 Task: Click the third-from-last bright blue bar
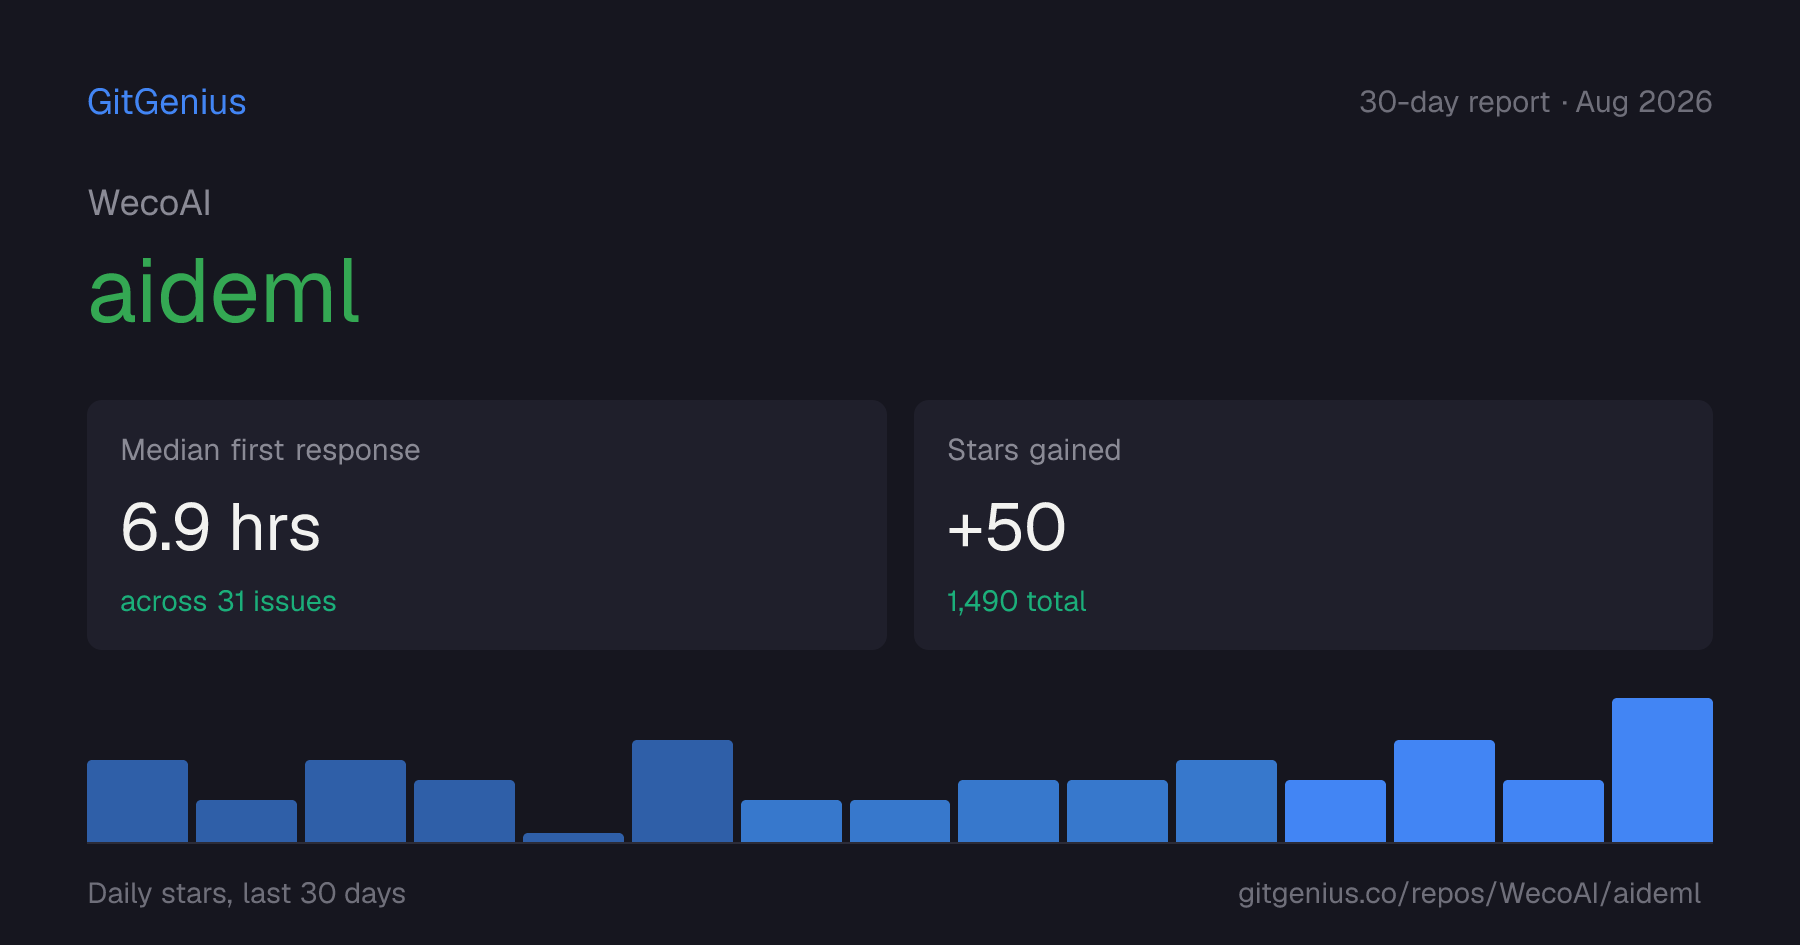tap(1444, 791)
